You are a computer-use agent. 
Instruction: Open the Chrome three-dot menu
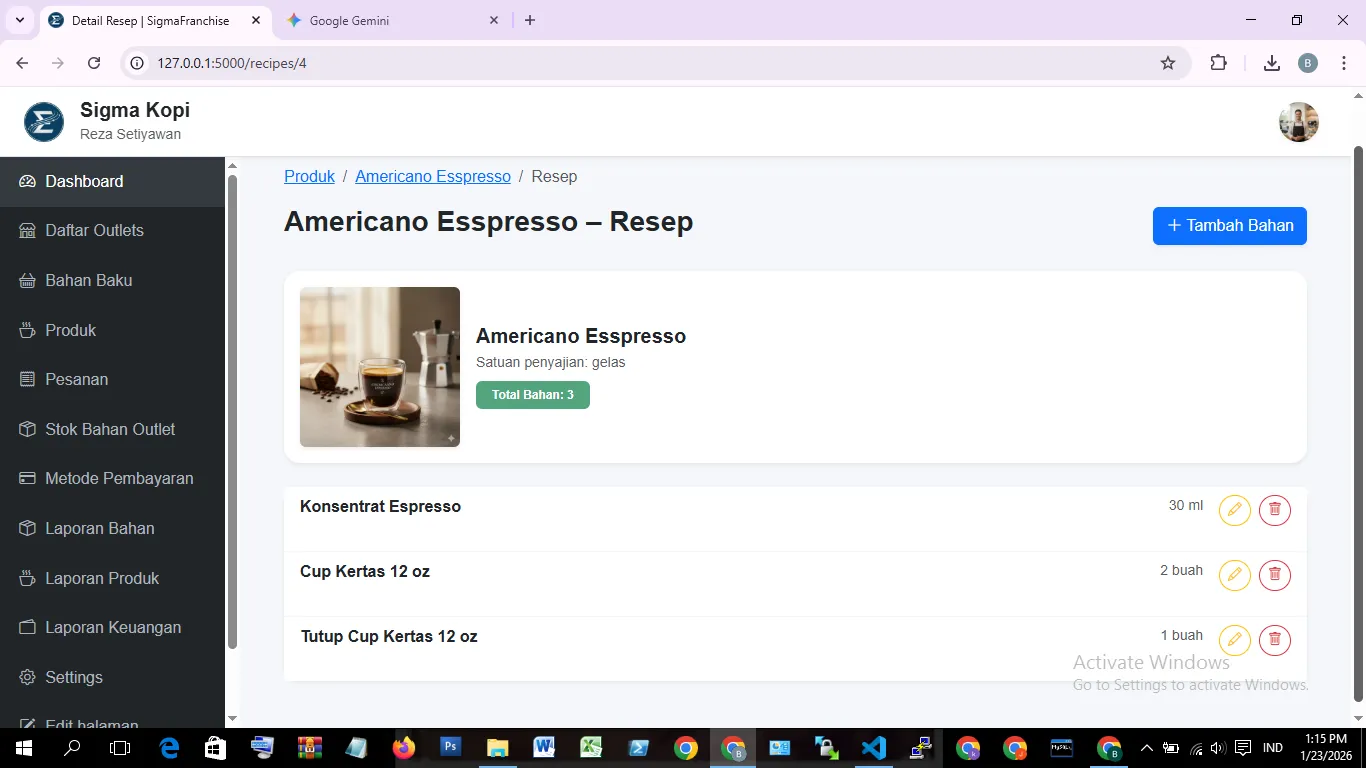coord(1344,63)
